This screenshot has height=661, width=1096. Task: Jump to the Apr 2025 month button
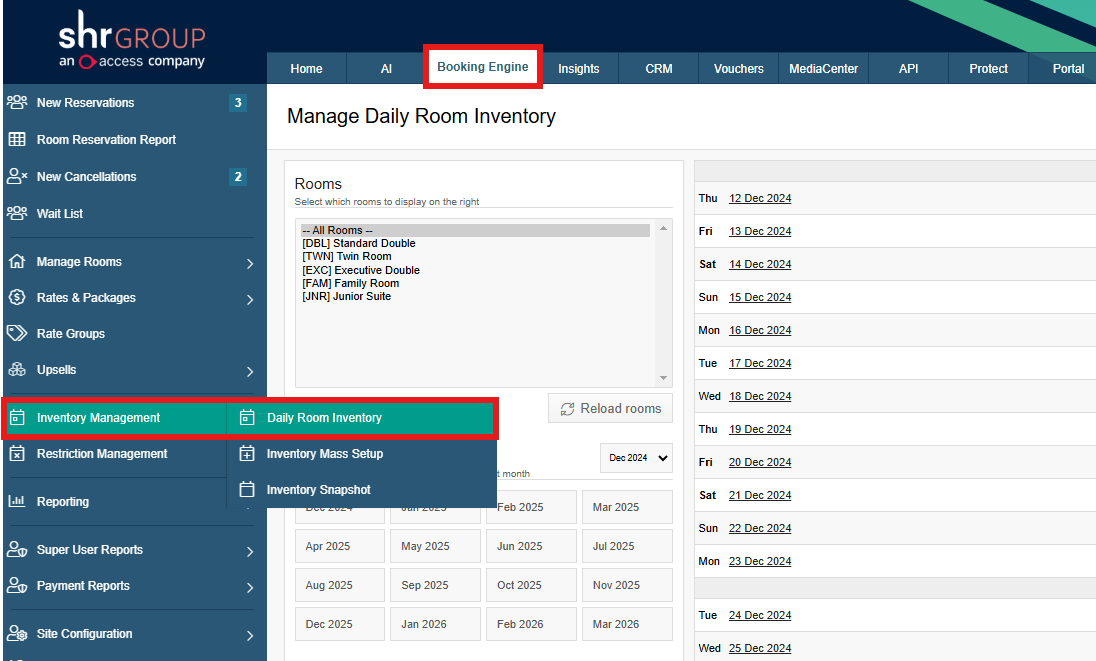pyautogui.click(x=340, y=546)
